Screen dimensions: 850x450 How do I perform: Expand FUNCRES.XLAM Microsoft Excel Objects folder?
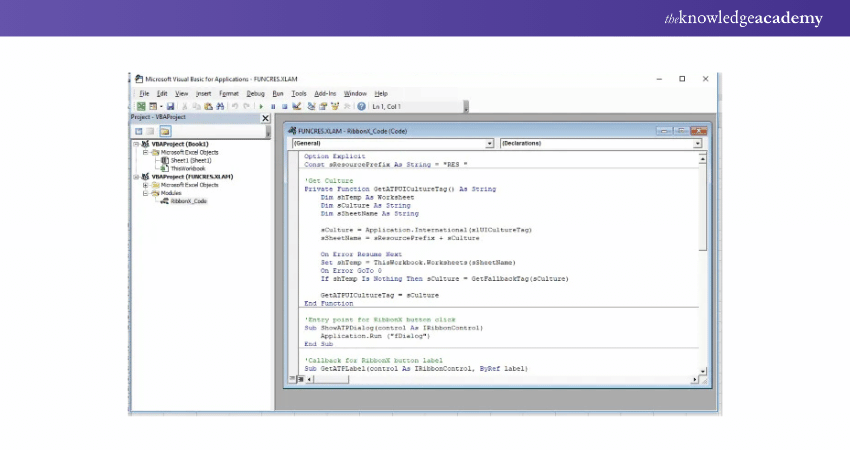coord(146,185)
